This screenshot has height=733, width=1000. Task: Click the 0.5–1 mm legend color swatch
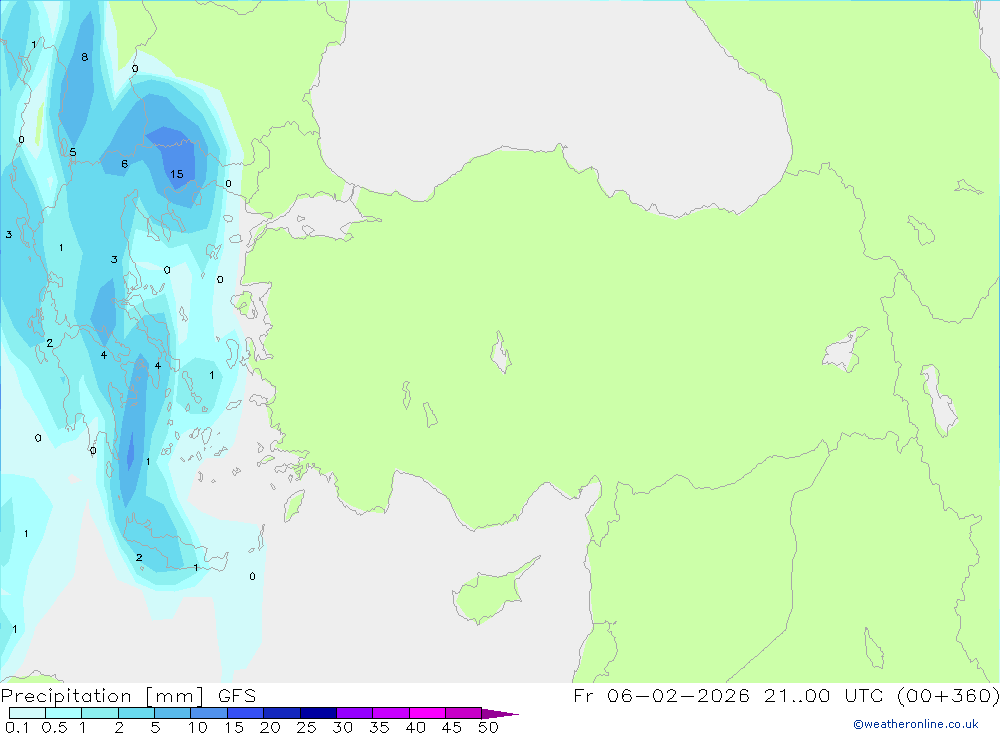click(x=64, y=713)
